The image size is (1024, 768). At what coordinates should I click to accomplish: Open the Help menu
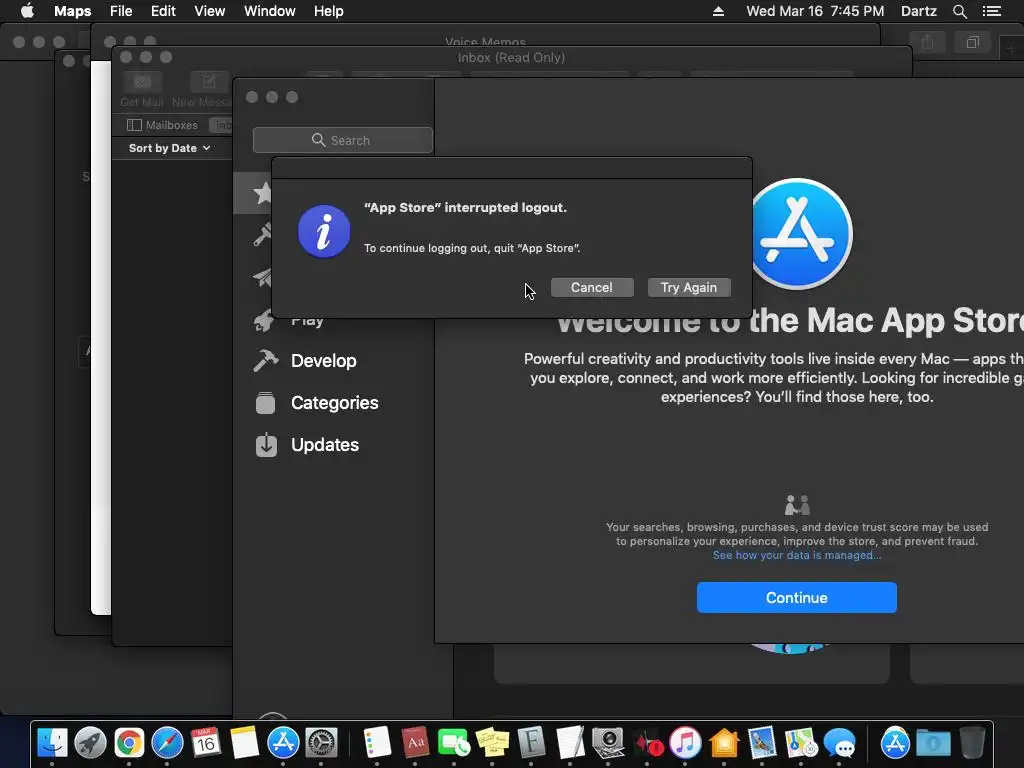(328, 11)
